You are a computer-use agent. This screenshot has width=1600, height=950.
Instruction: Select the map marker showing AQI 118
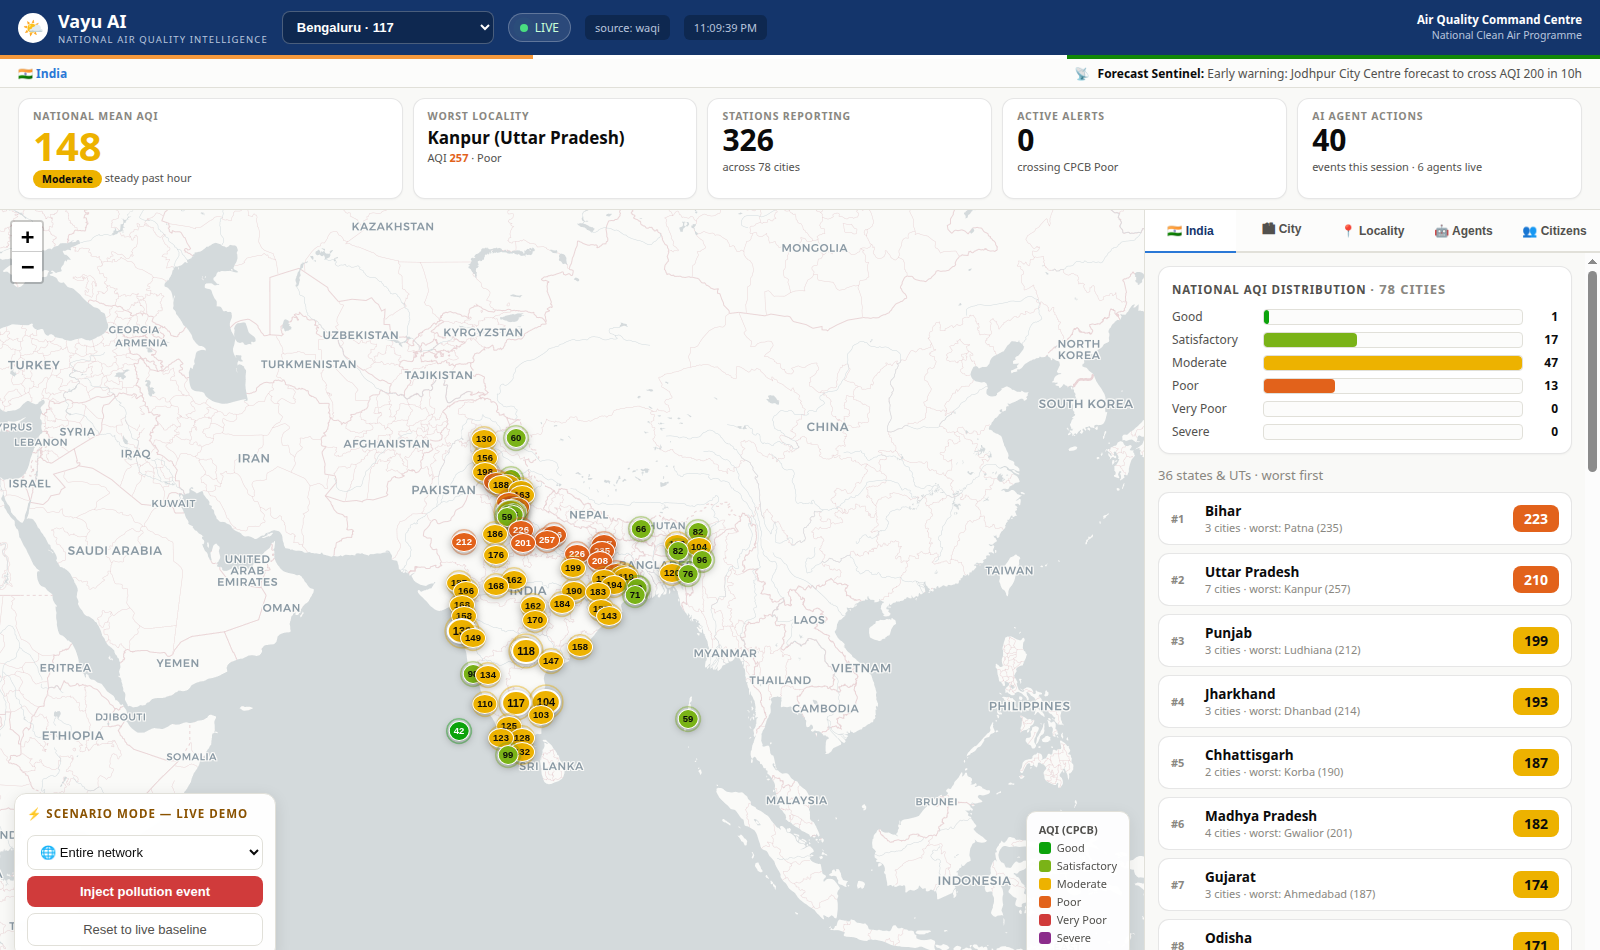coord(526,651)
